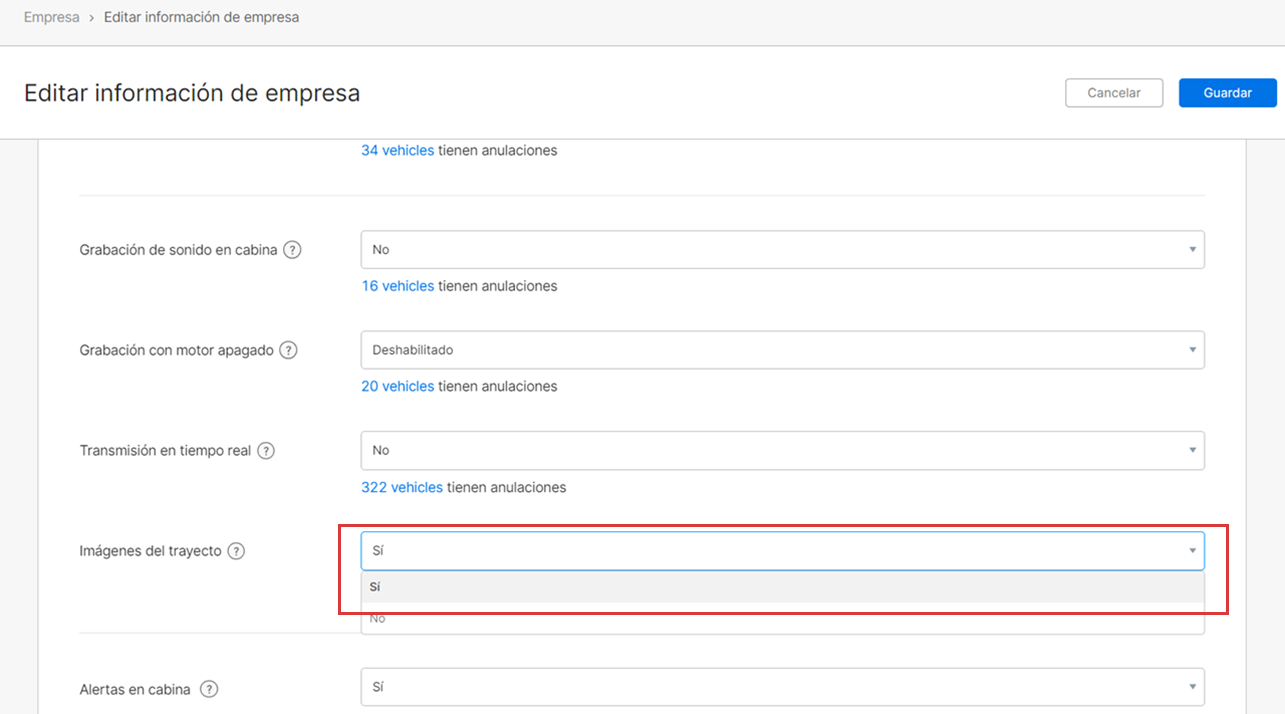Click Transmisión en tiempo real label
Viewport: 1285px width, 714px height.
(165, 450)
